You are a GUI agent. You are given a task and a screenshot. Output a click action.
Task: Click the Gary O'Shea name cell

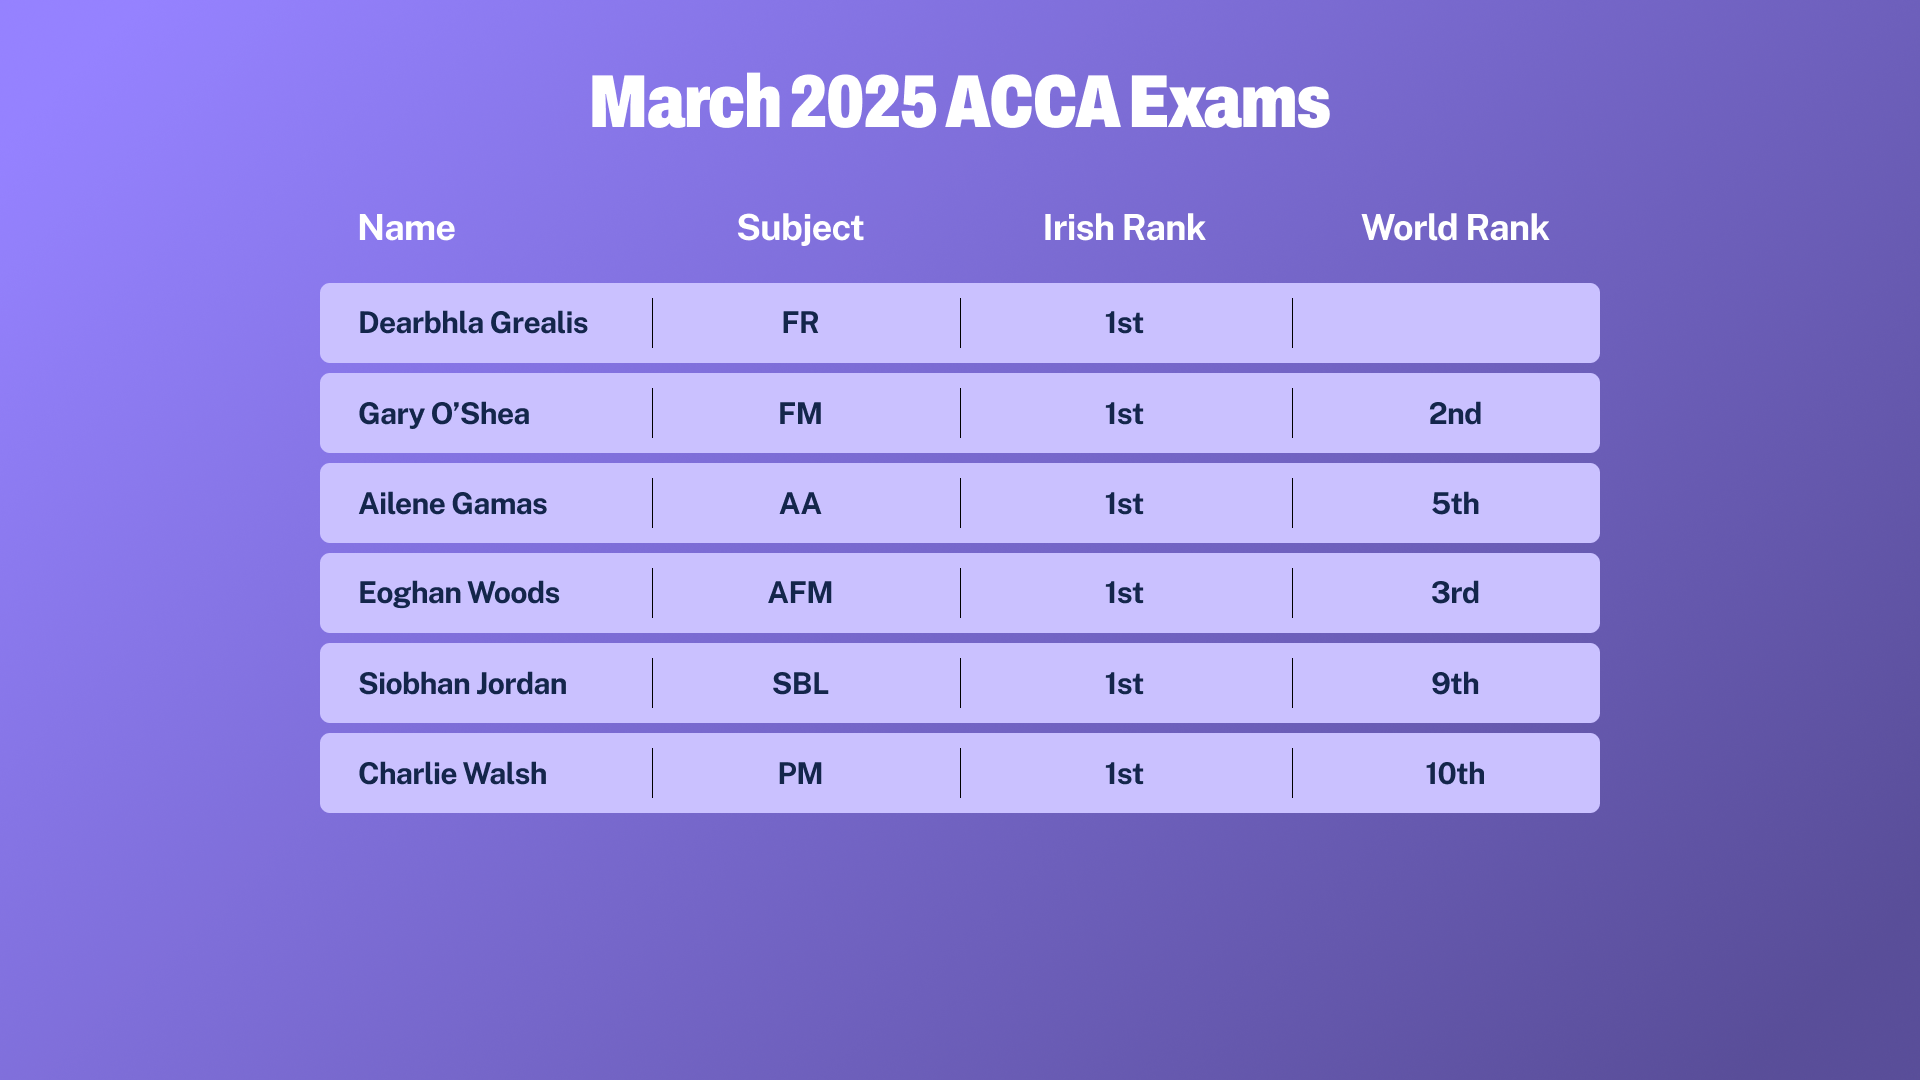point(444,414)
